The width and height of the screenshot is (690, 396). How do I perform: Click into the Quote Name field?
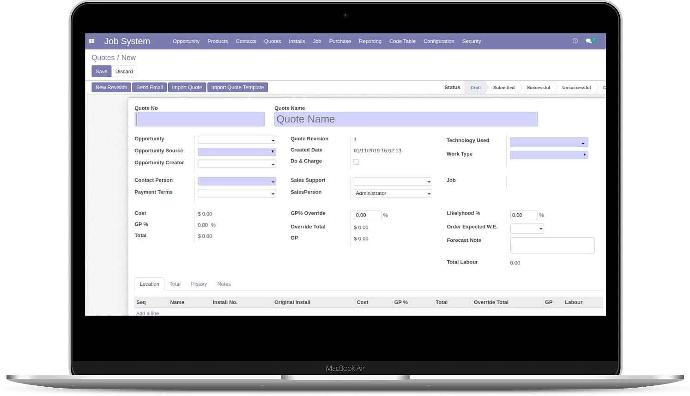coord(406,119)
